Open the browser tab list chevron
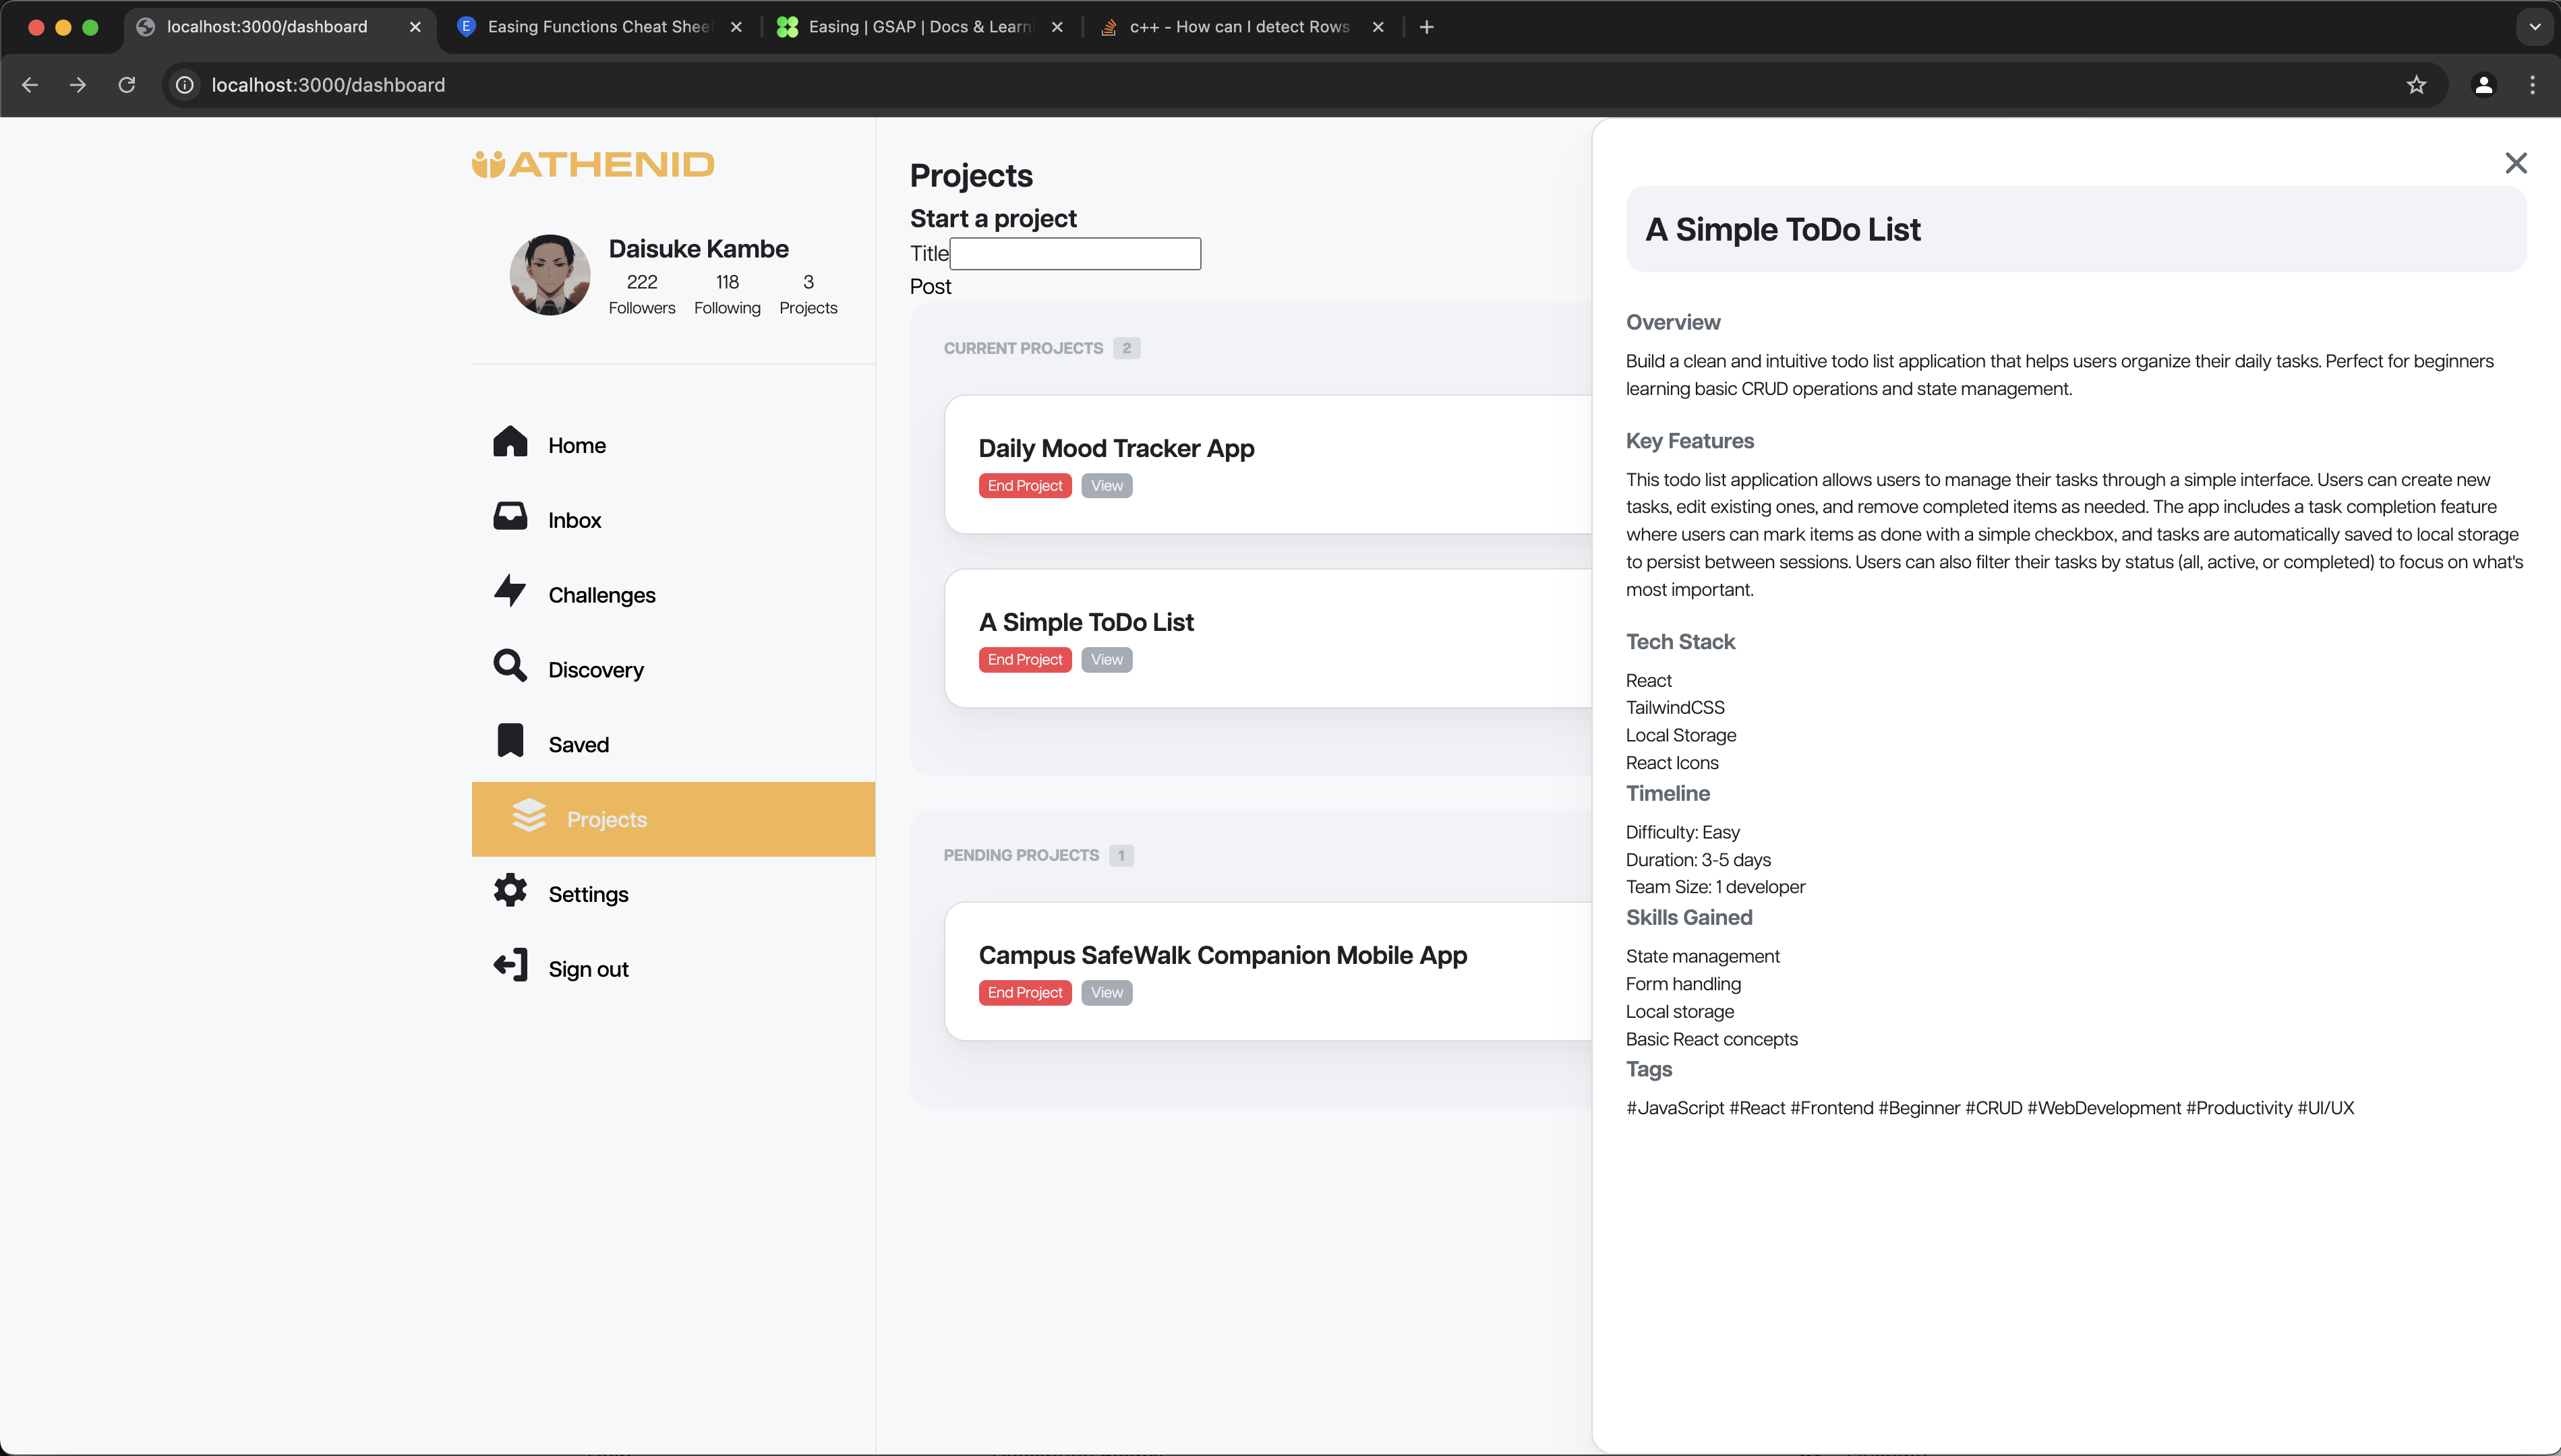2561x1456 pixels. point(2534,27)
